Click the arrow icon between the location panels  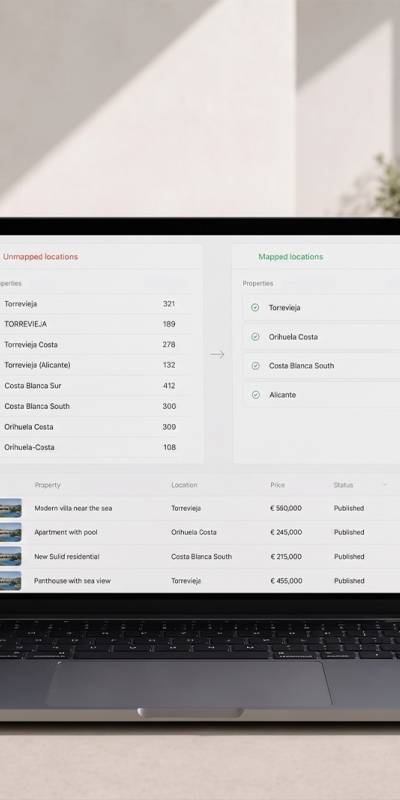pyautogui.click(x=217, y=354)
